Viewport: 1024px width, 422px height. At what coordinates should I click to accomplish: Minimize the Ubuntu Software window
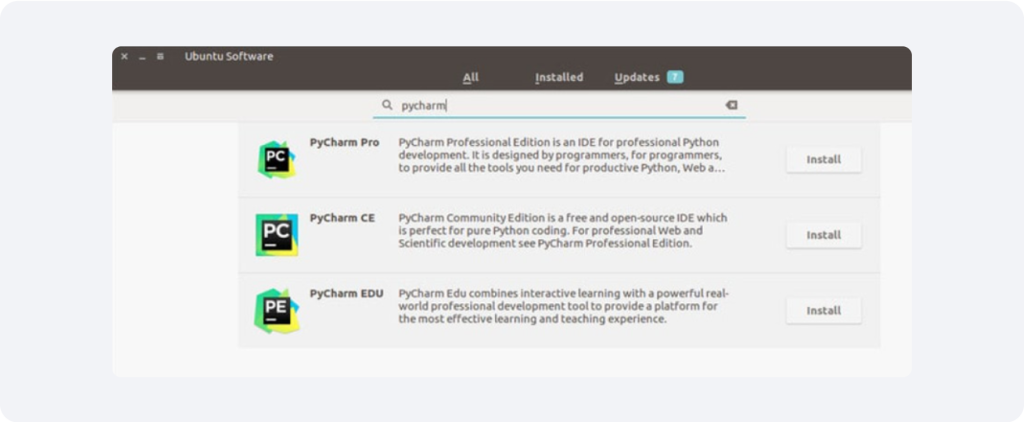[142, 57]
